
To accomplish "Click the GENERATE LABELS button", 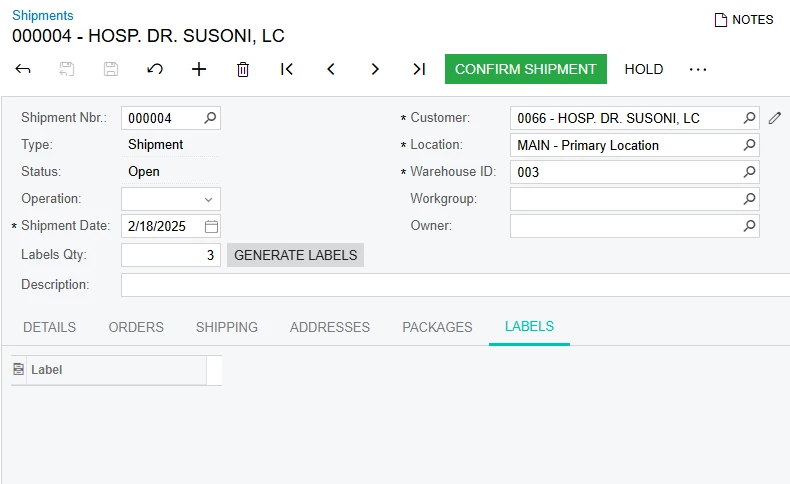I will (x=295, y=255).
